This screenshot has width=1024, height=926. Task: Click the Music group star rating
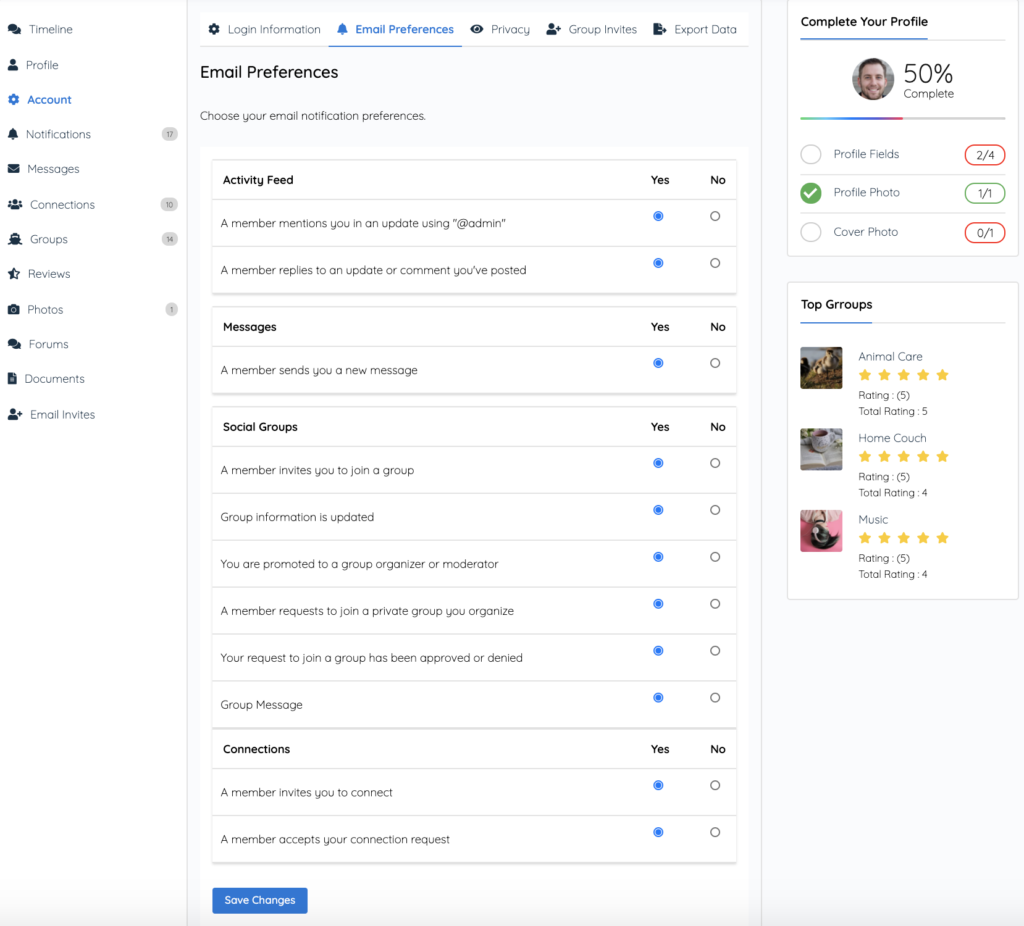click(903, 538)
